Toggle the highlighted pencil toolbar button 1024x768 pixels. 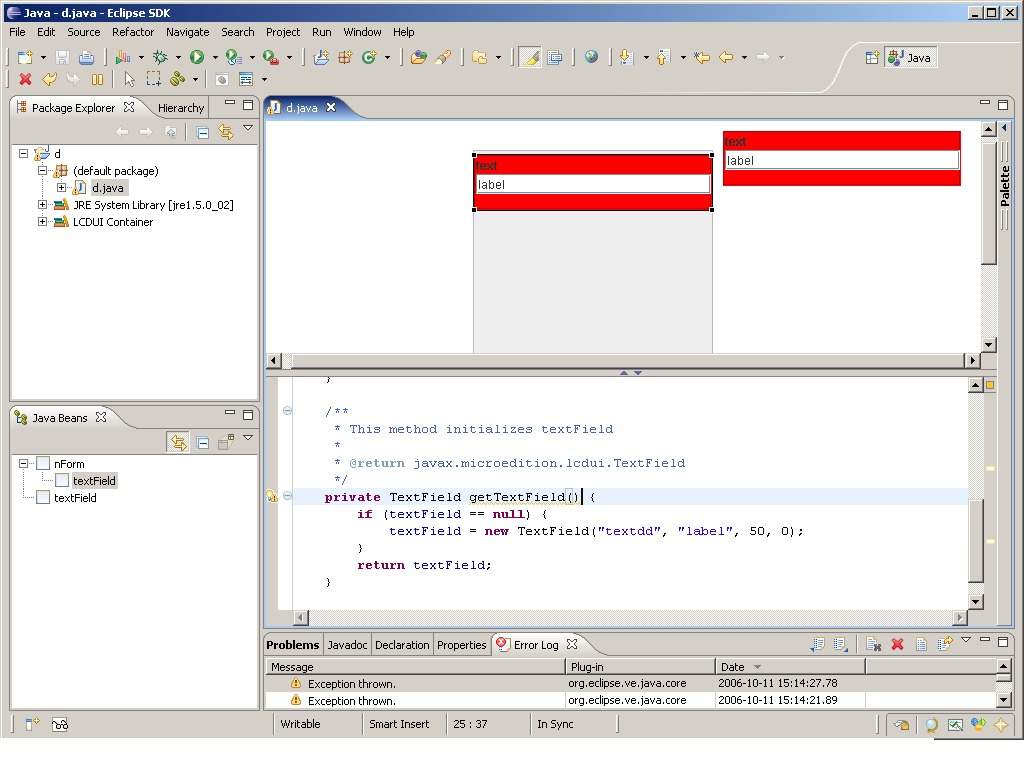[x=530, y=58]
